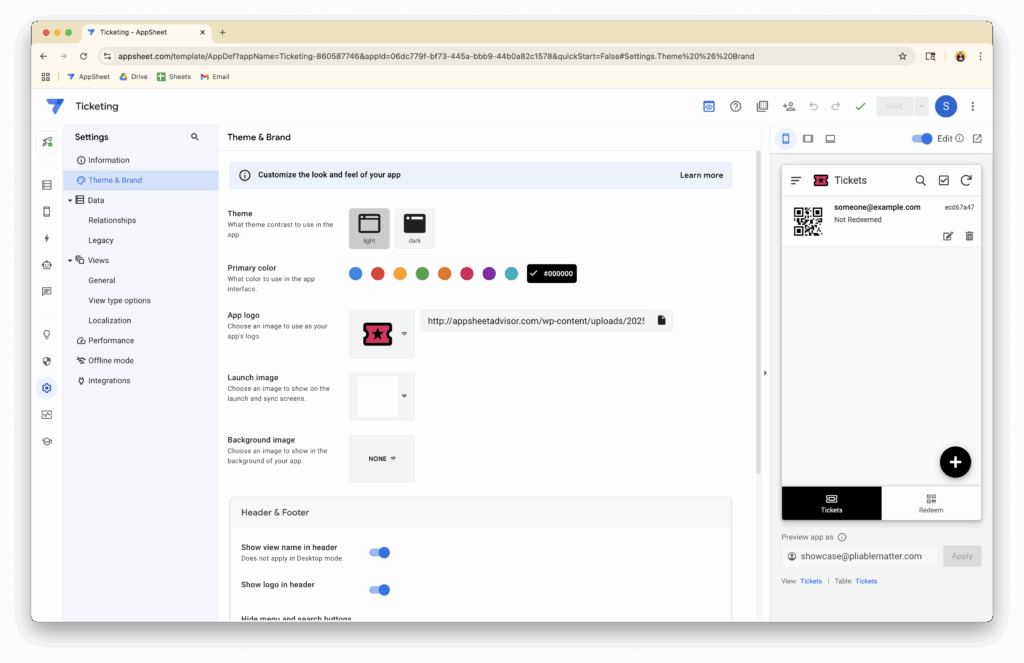Open the Chat apps icon in left rail

tap(47, 291)
